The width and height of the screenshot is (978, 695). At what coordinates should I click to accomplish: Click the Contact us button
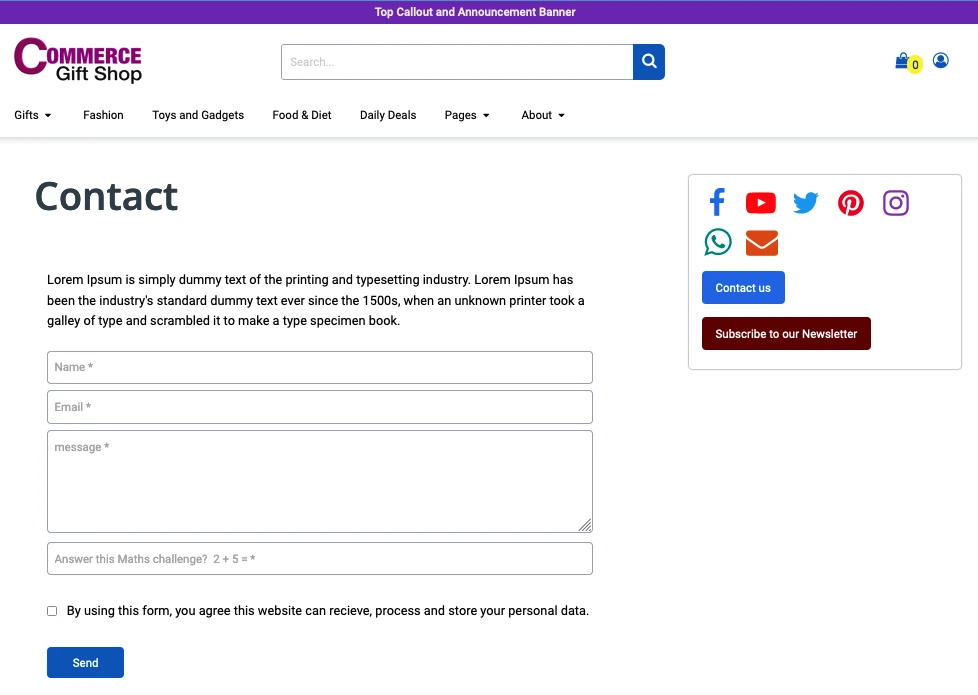click(743, 288)
